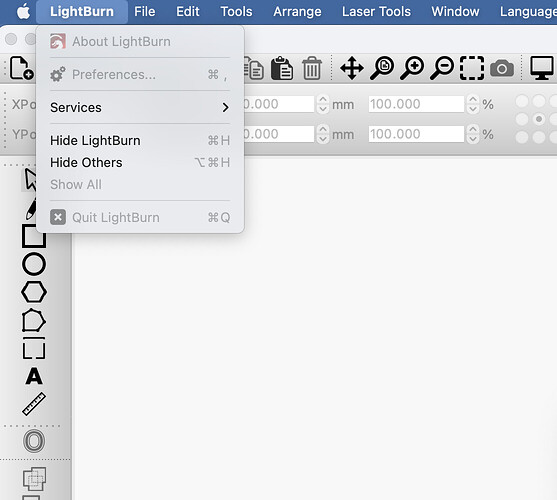Viewport: 557px width, 500px height.
Task: Select the center anchor radio button
Action: [x=539, y=119]
